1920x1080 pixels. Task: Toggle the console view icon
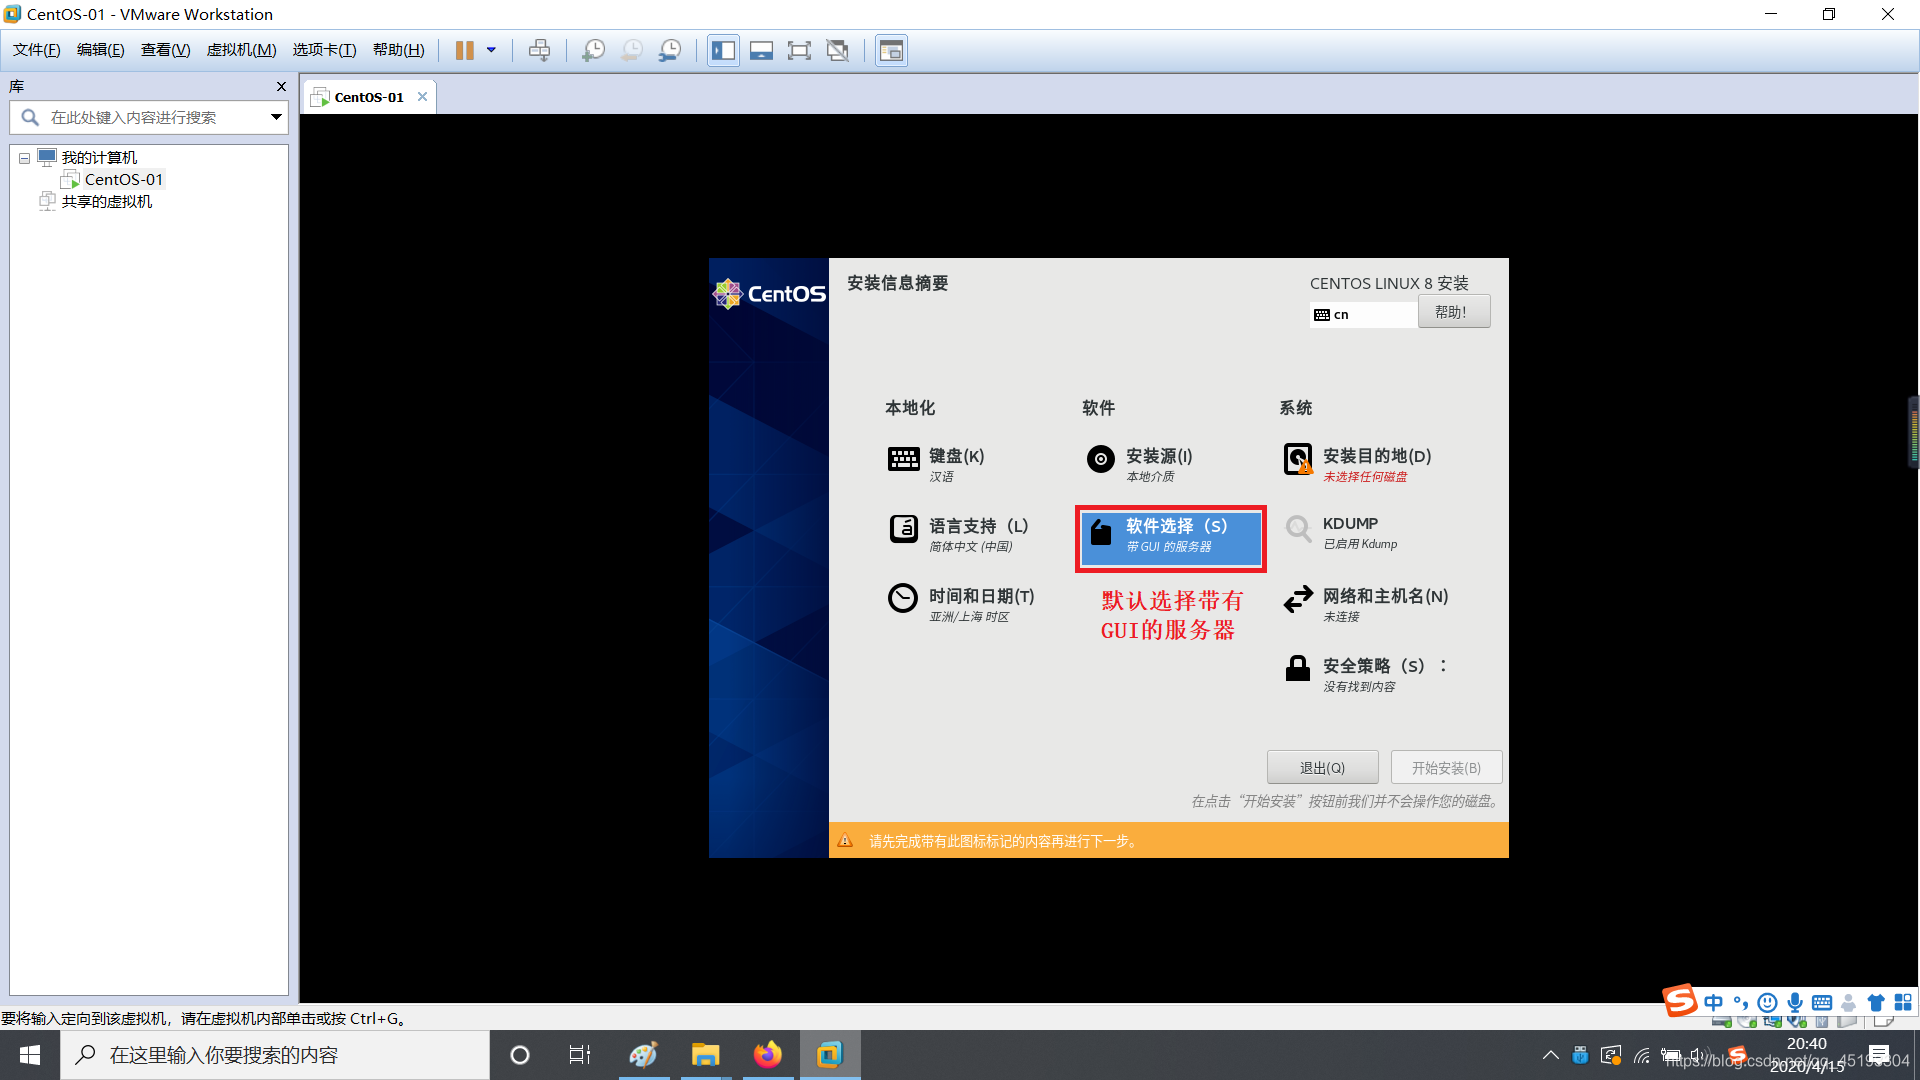click(891, 50)
